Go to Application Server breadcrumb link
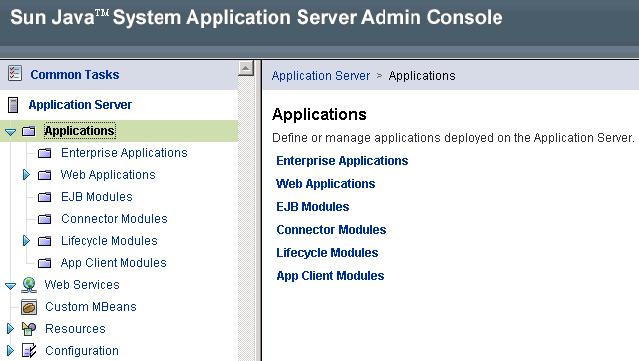 321,76
